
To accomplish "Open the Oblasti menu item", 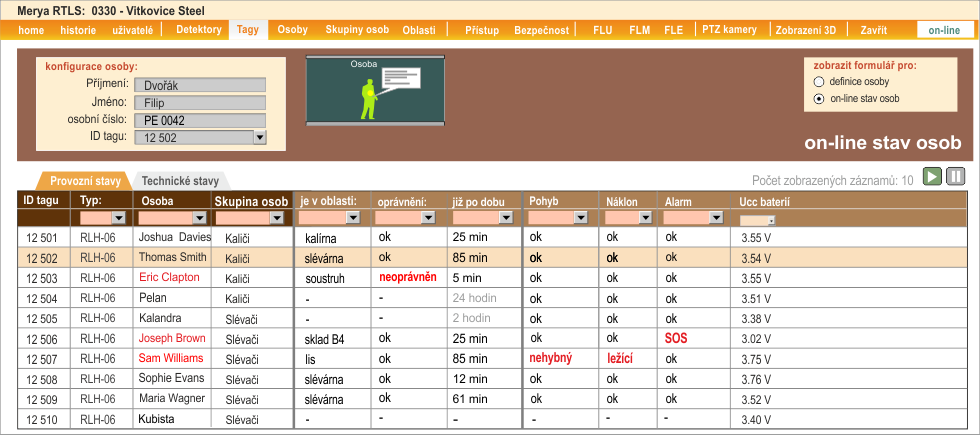I will [x=419, y=30].
